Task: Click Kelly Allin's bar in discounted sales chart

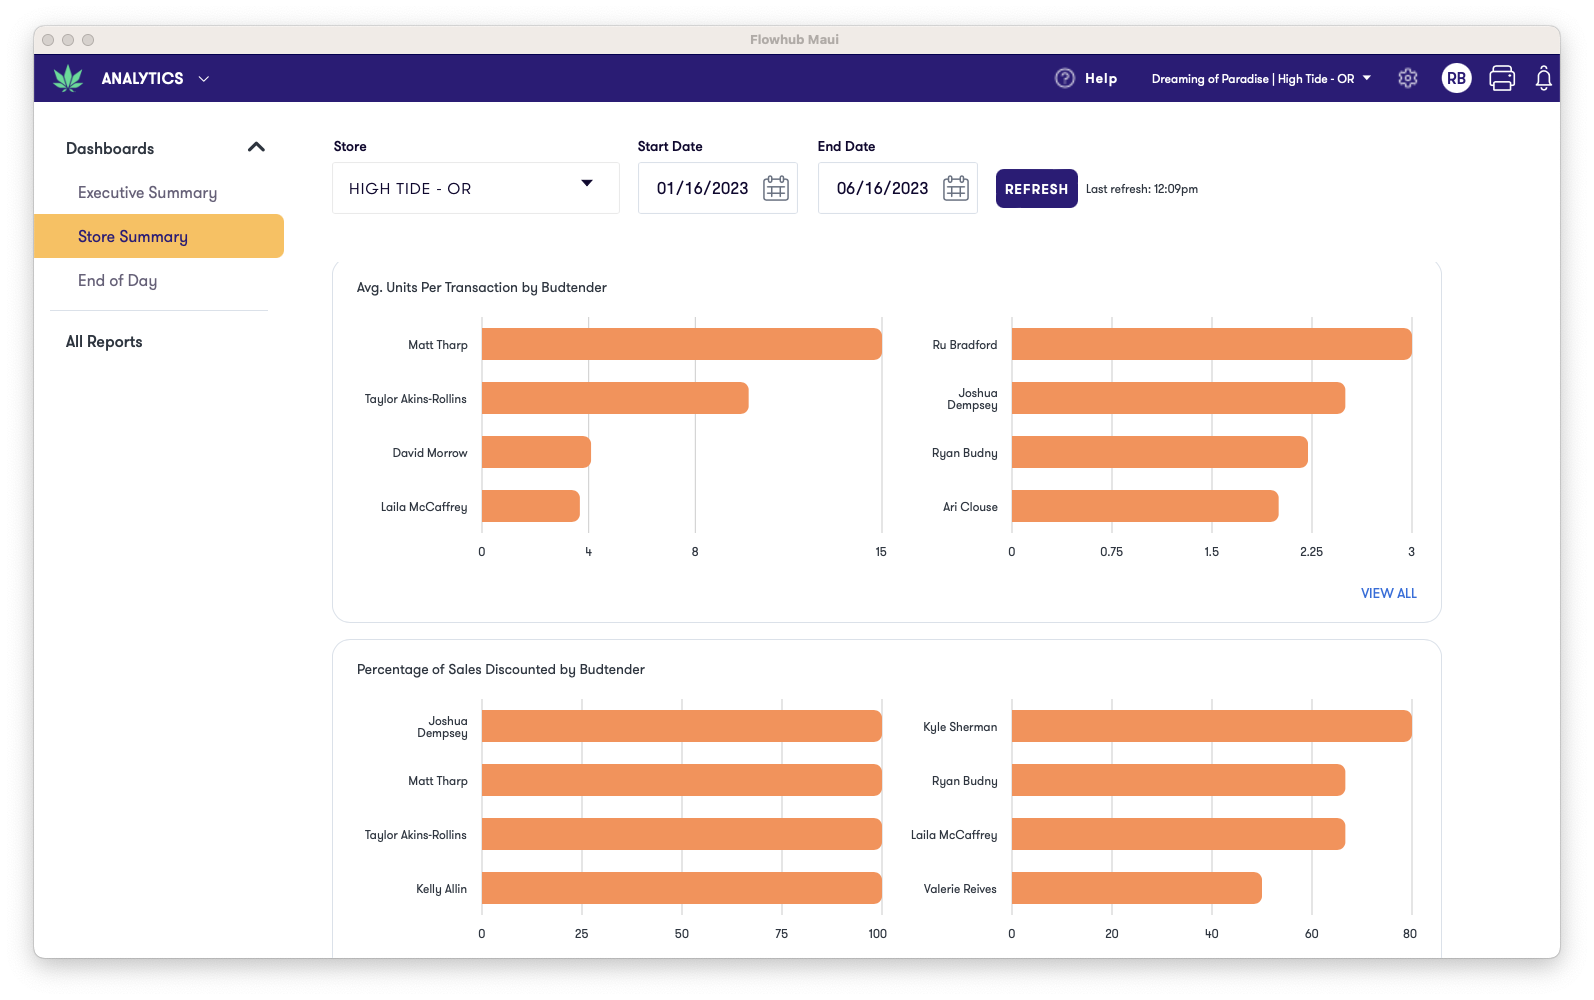Action: pos(682,888)
